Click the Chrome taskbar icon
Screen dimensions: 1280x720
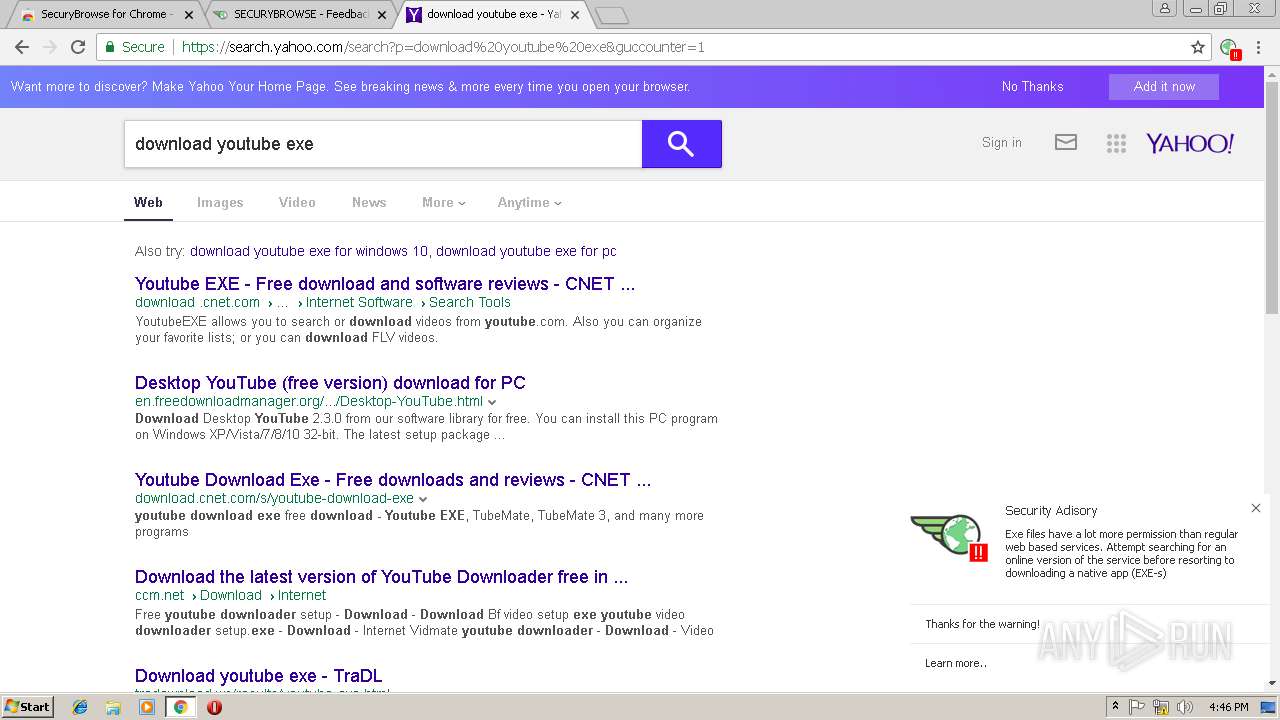coord(180,707)
